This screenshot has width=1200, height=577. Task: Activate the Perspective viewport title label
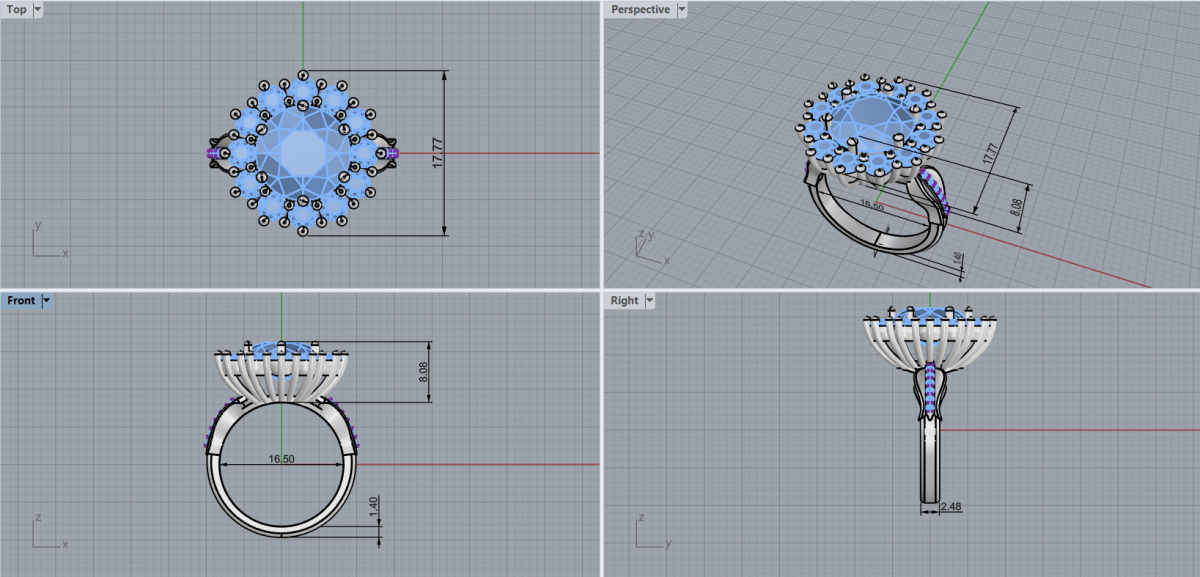[641, 10]
